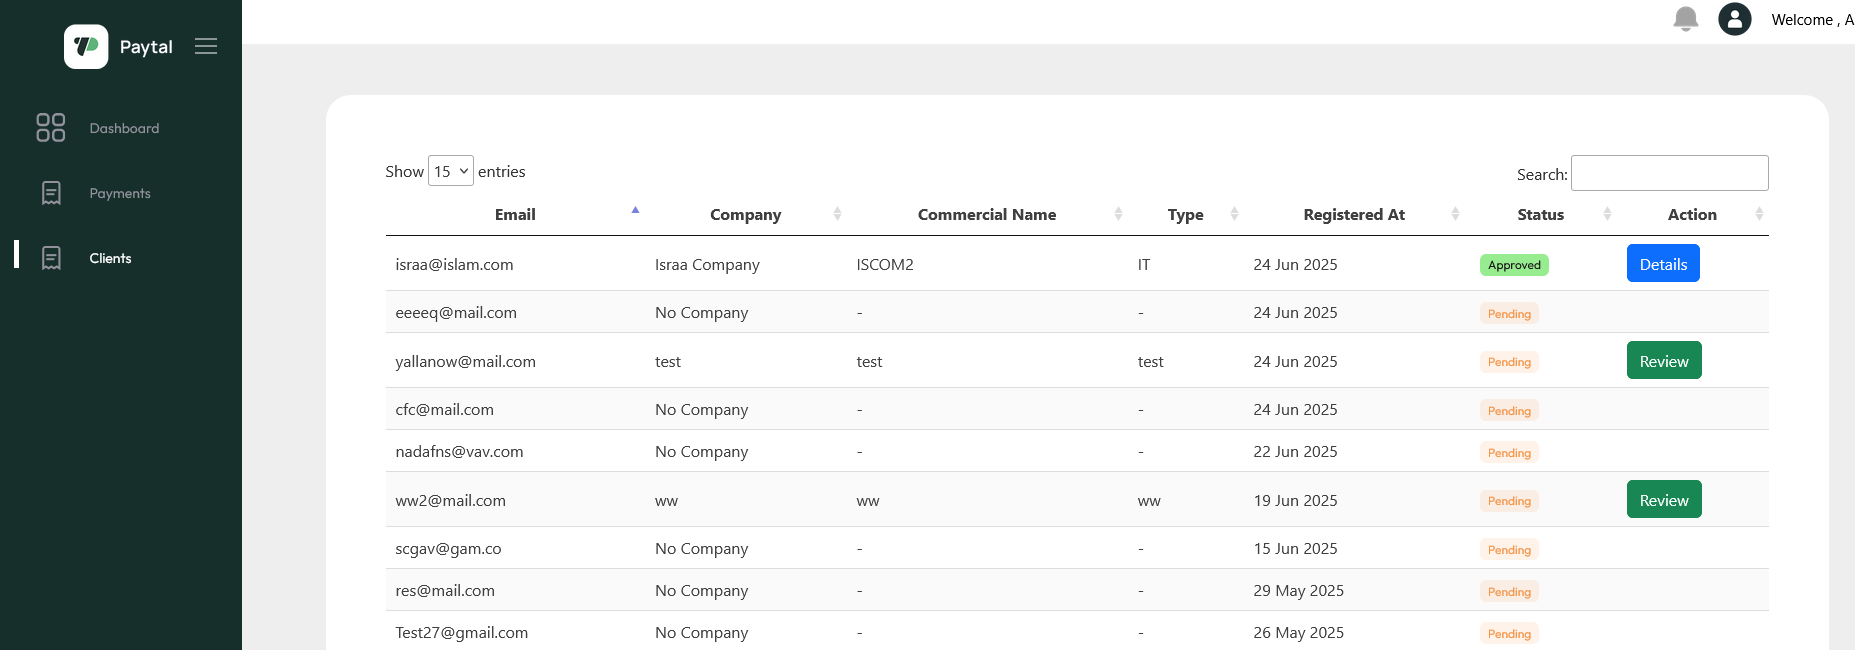Image resolution: width=1855 pixels, height=650 pixels.
Task: Click the user profile avatar icon
Action: click(x=1734, y=19)
